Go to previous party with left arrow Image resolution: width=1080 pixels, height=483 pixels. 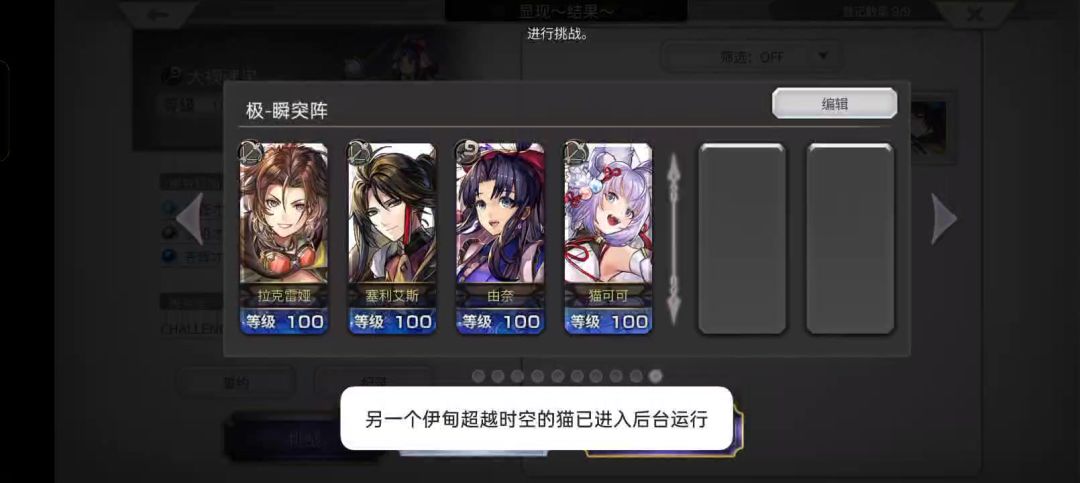pos(190,218)
